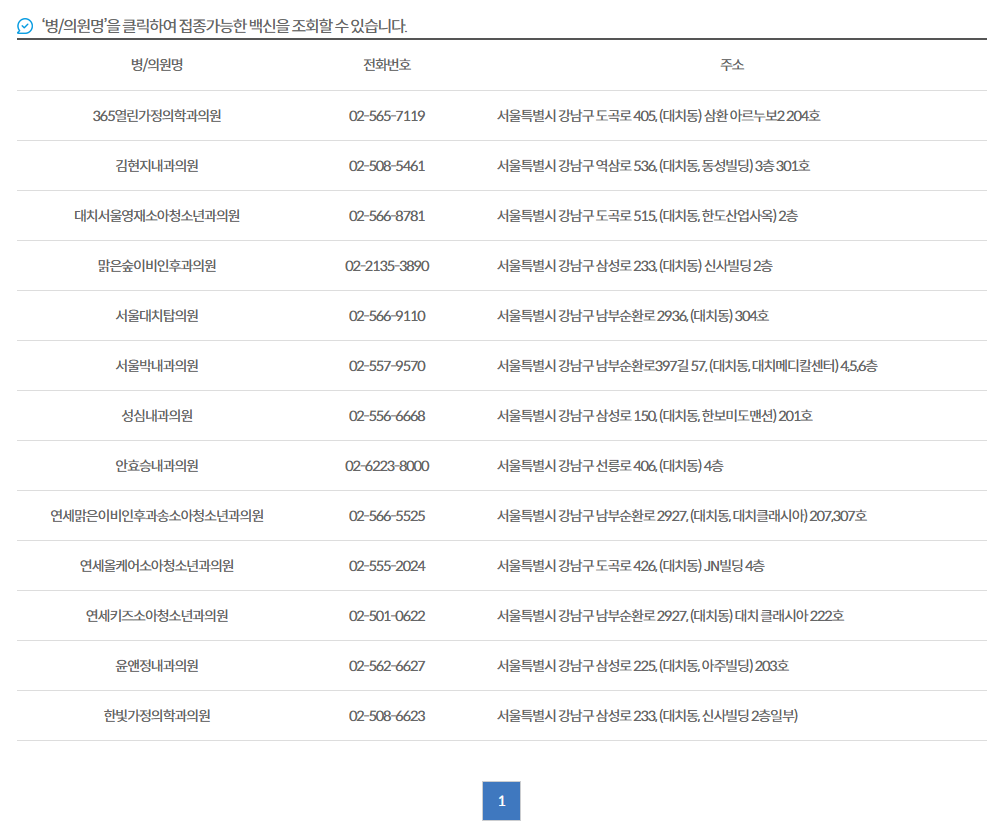Select the 전화번호 column header

(387, 65)
